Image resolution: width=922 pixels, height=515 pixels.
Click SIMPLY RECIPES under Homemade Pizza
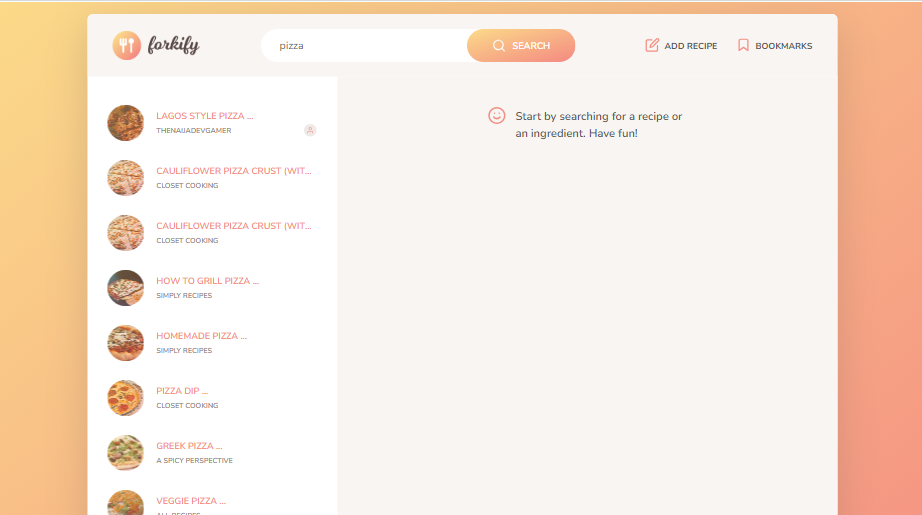(x=184, y=350)
